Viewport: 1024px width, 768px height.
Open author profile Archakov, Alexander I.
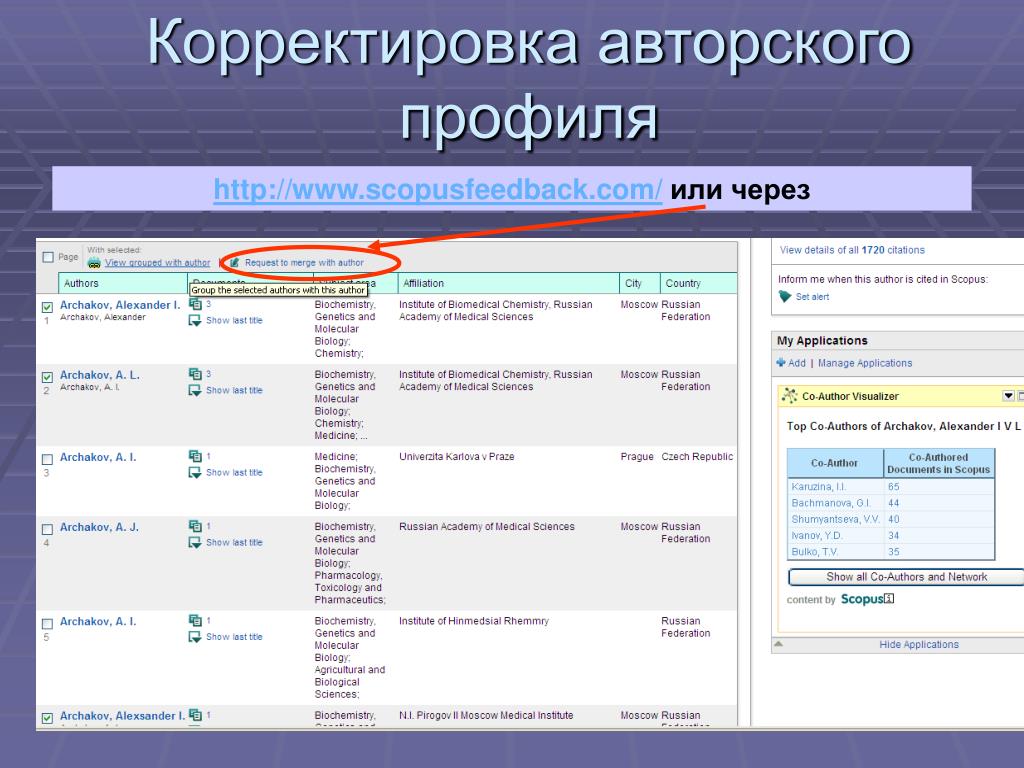pos(120,305)
